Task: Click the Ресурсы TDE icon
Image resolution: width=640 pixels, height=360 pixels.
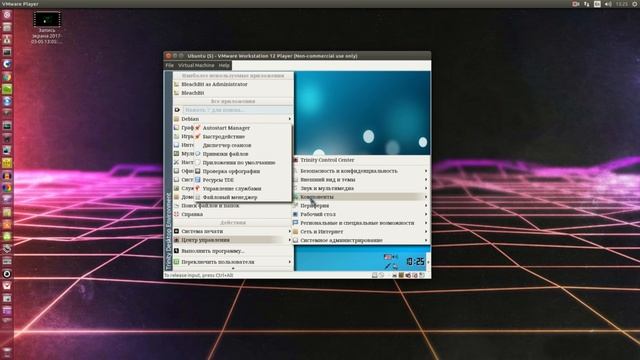Action: click(x=198, y=180)
